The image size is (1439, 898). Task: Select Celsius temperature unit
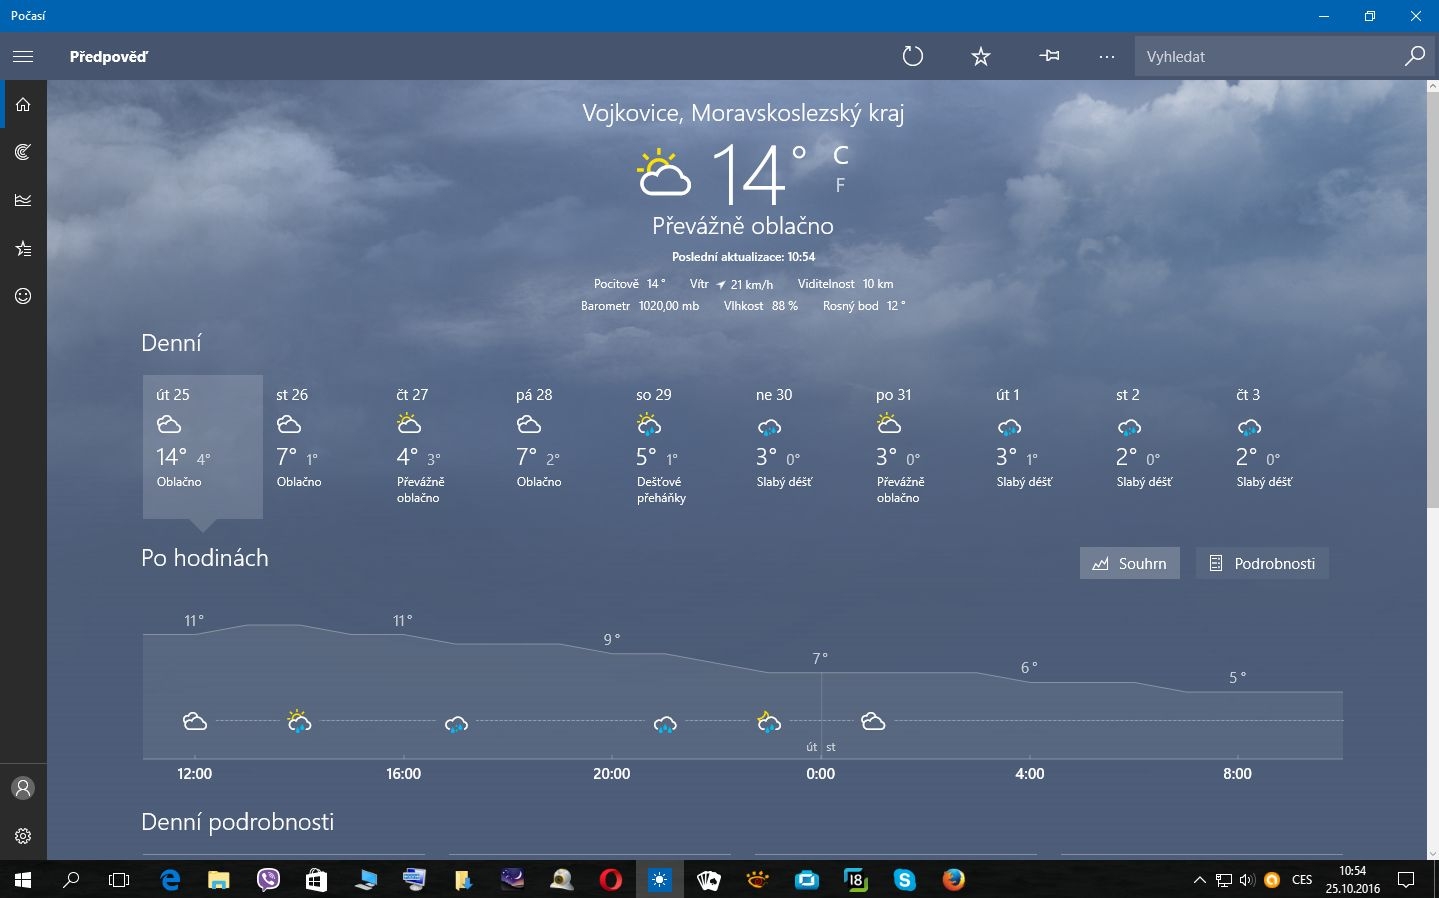pyautogui.click(x=841, y=155)
